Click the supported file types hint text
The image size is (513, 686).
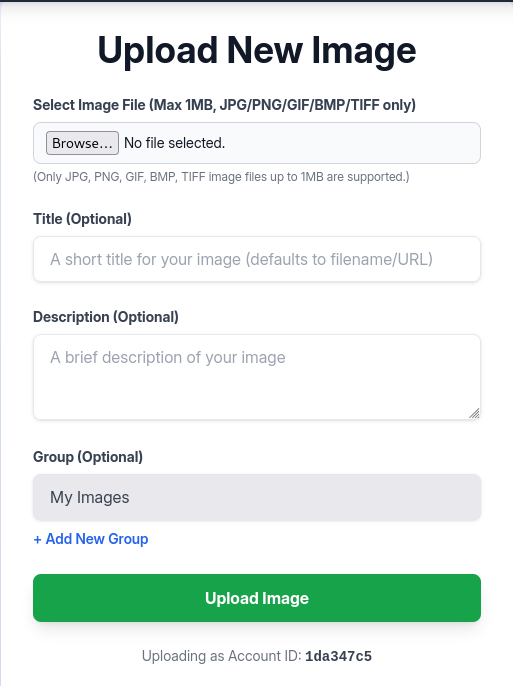coord(221,177)
